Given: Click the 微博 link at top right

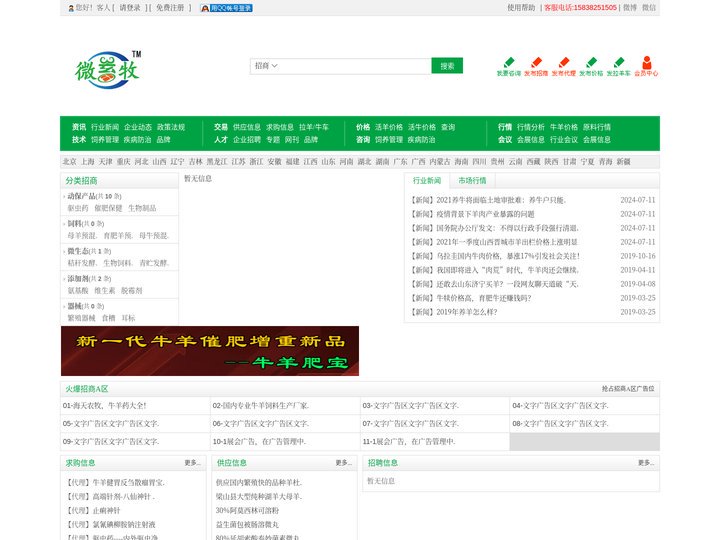Looking at the screenshot, I should point(630,8).
